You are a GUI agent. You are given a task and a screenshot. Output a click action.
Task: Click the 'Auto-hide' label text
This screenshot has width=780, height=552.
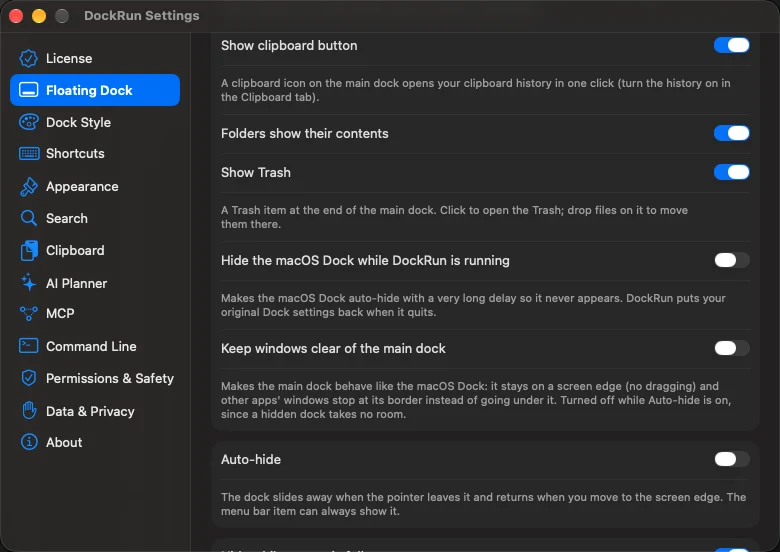[251, 459]
